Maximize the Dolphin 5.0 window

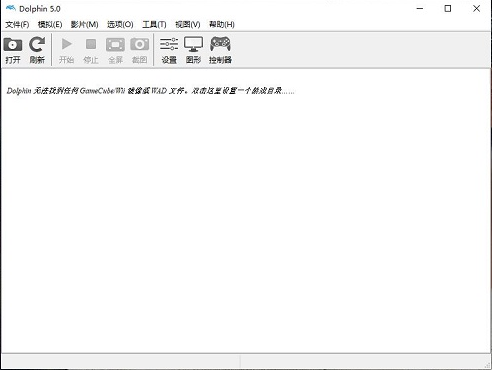(x=448, y=8)
